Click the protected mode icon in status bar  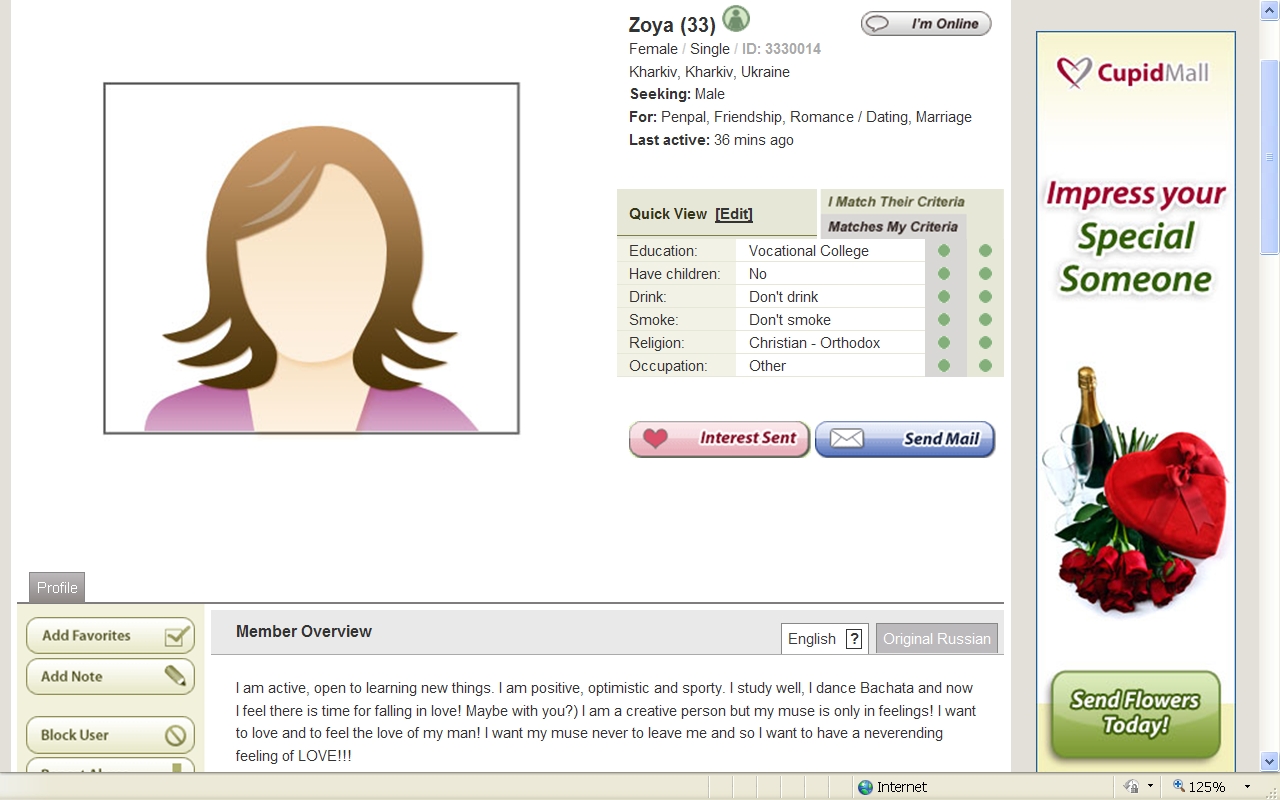(1131, 787)
